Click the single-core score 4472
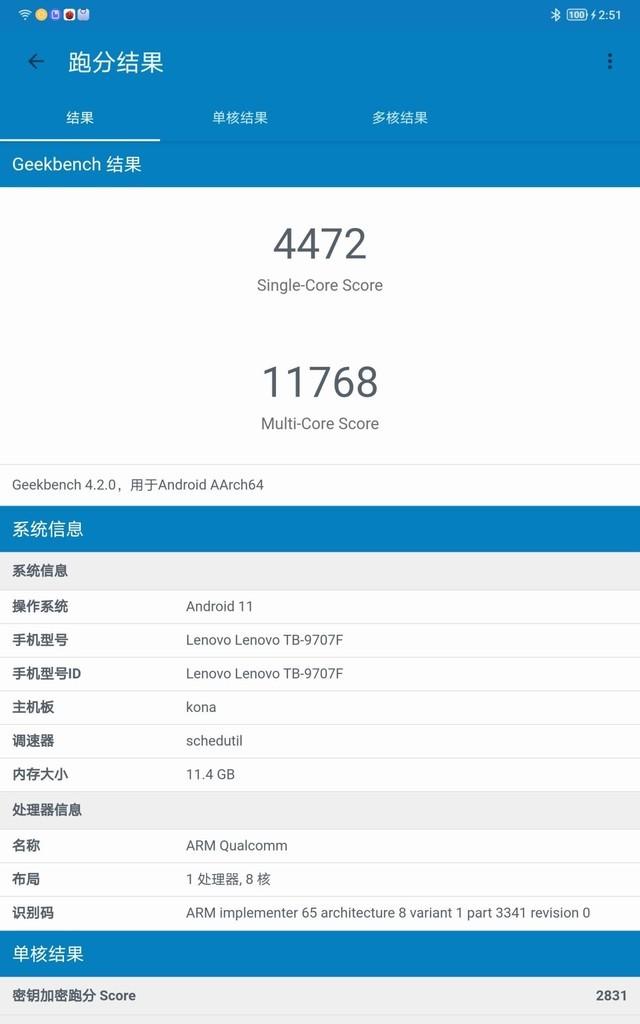Screen dimensions: 640x1024 coord(320,244)
